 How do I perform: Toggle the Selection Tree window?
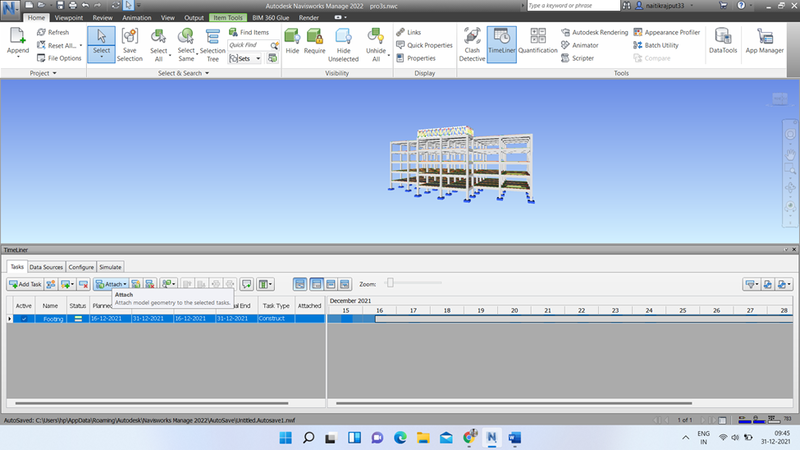(x=212, y=45)
